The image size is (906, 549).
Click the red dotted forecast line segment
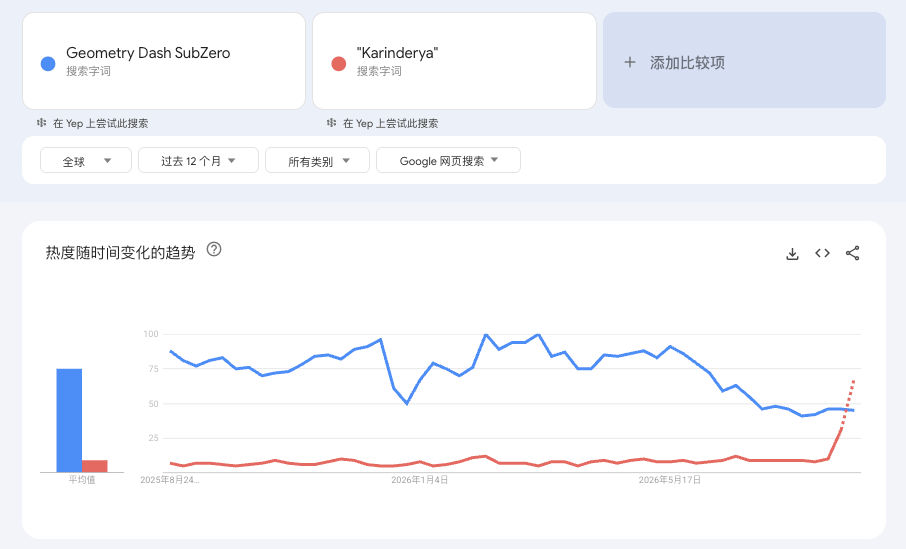[x=848, y=404]
